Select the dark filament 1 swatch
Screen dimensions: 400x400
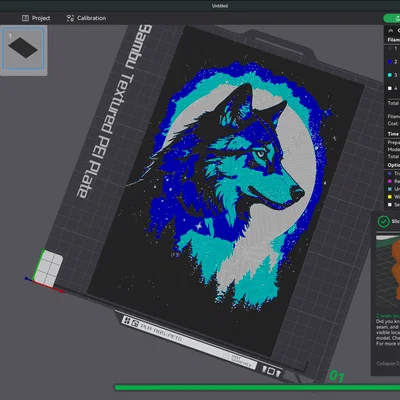pyautogui.click(x=390, y=49)
